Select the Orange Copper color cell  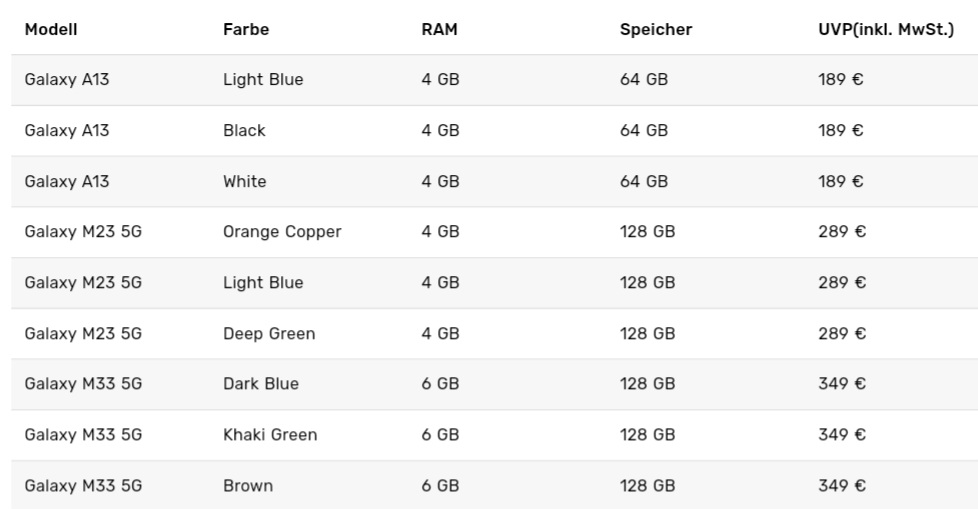pos(282,232)
